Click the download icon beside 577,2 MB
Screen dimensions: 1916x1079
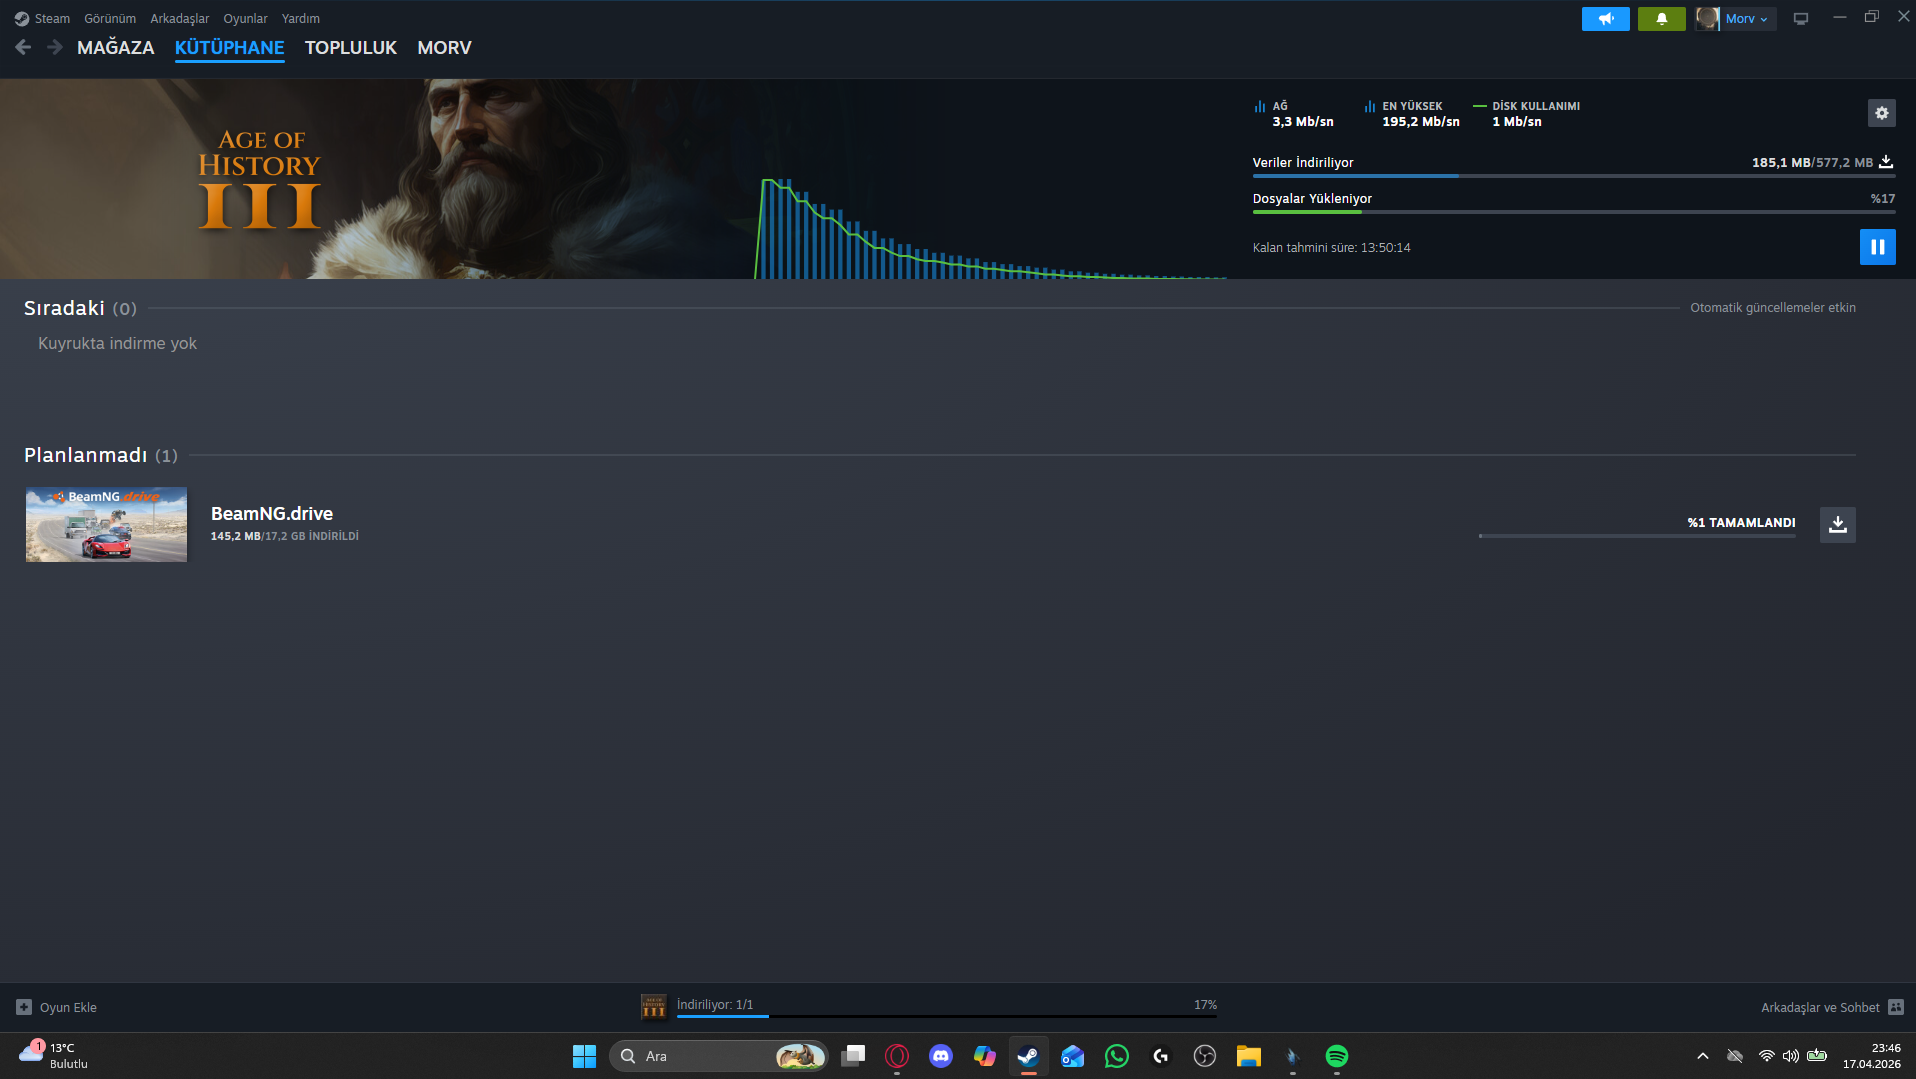pos(1886,162)
